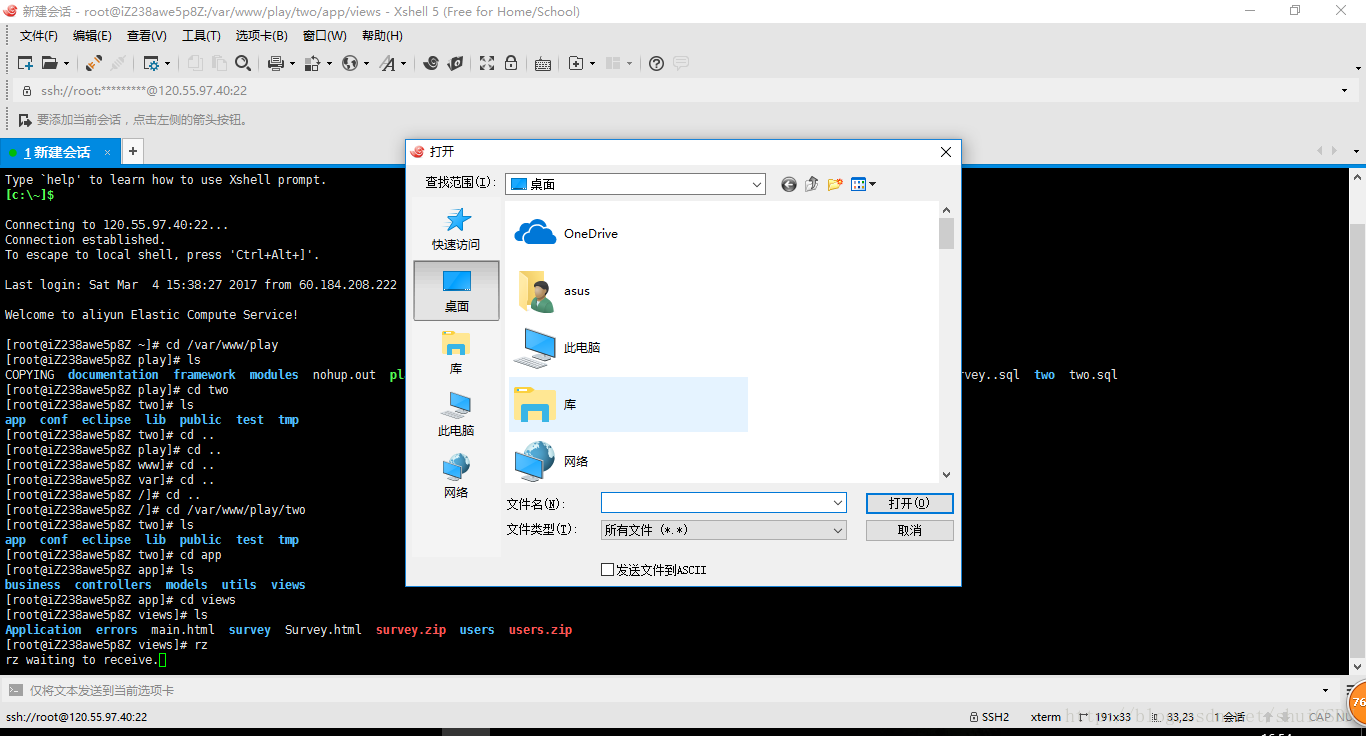The width and height of the screenshot is (1366, 736).
Task: Click the Paste toolbar icon
Action: [x=218, y=63]
